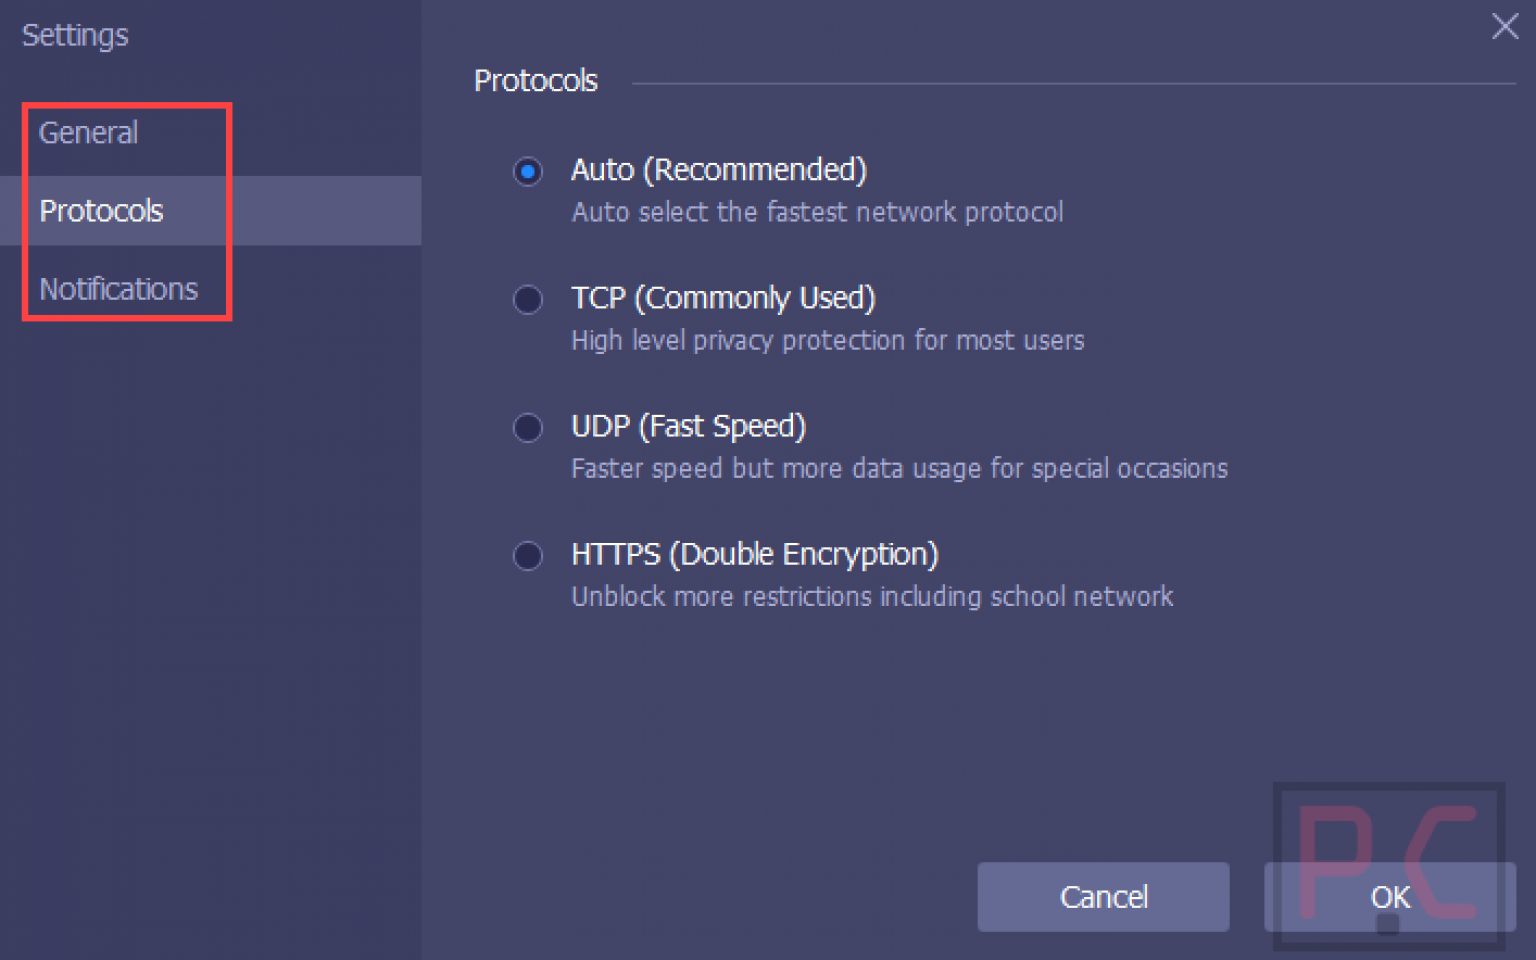Switch to the Protocols section
The height and width of the screenshot is (960, 1536).
coord(101,211)
